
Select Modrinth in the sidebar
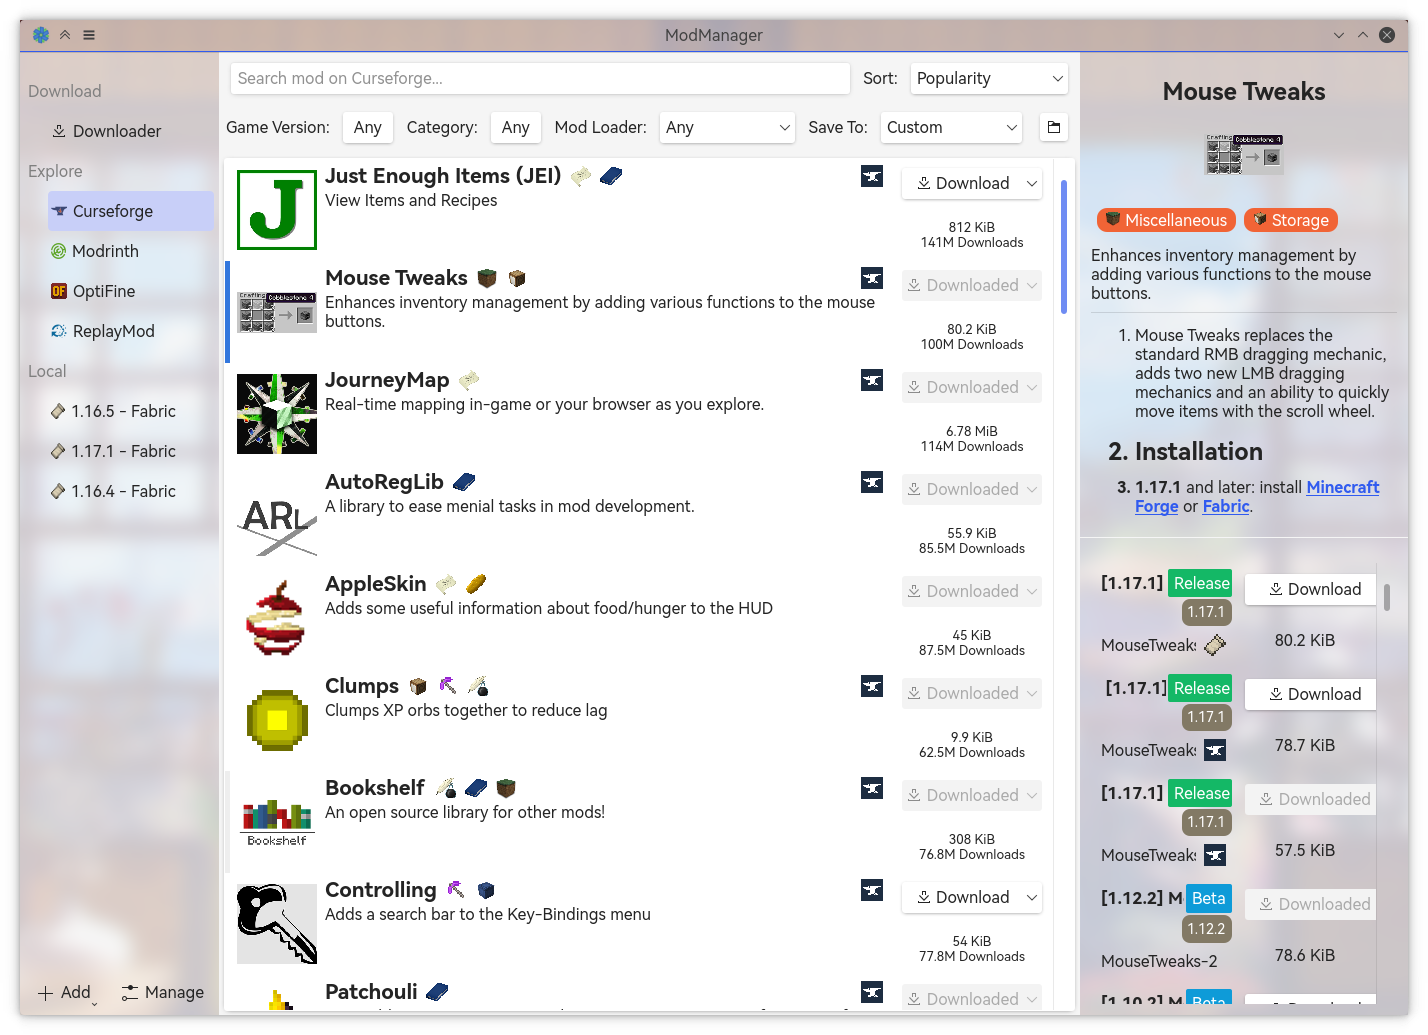tap(130, 251)
